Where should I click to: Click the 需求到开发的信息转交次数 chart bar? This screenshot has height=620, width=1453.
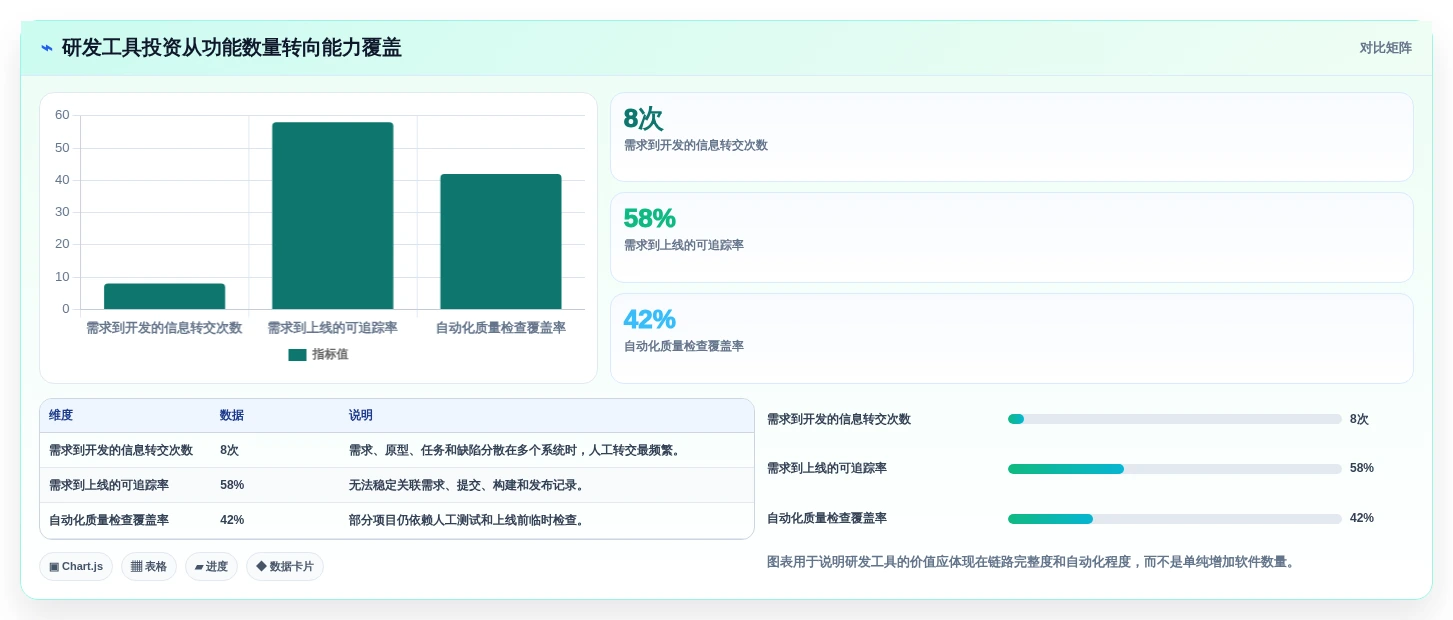(x=164, y=296)
